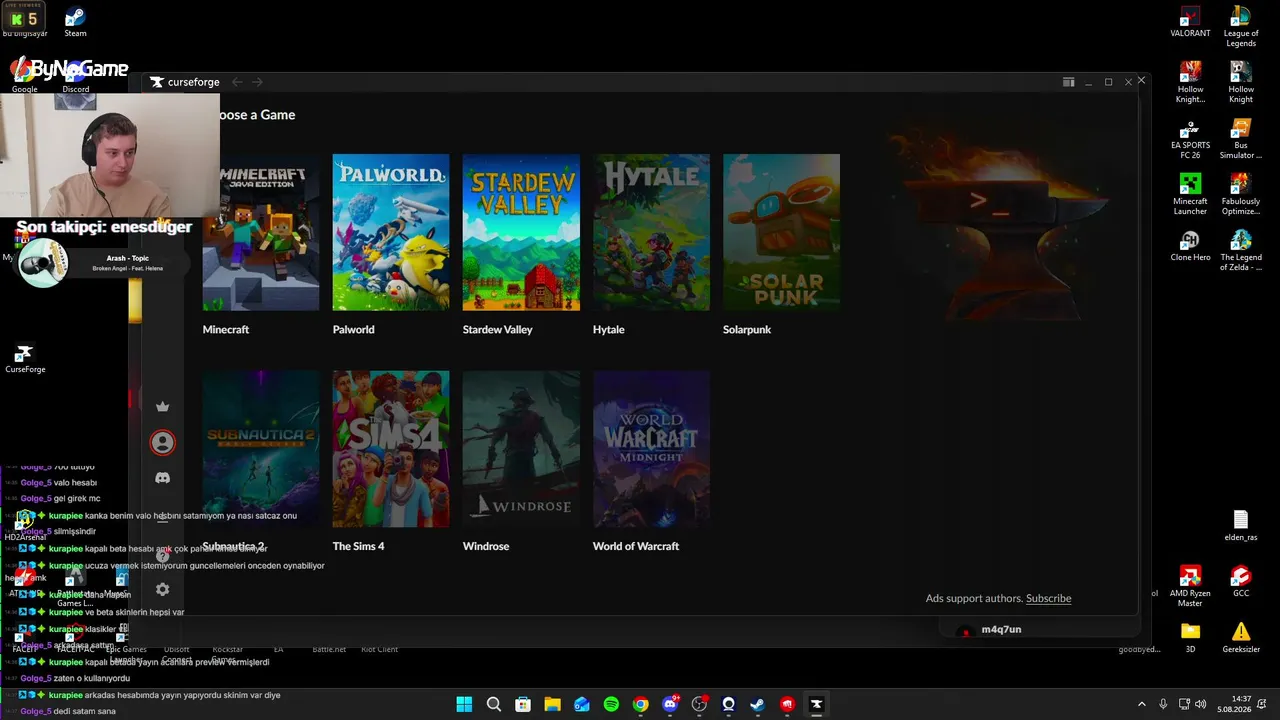Choose The Sims 4 game cover

pyautogui.click(x=391, y=449)
